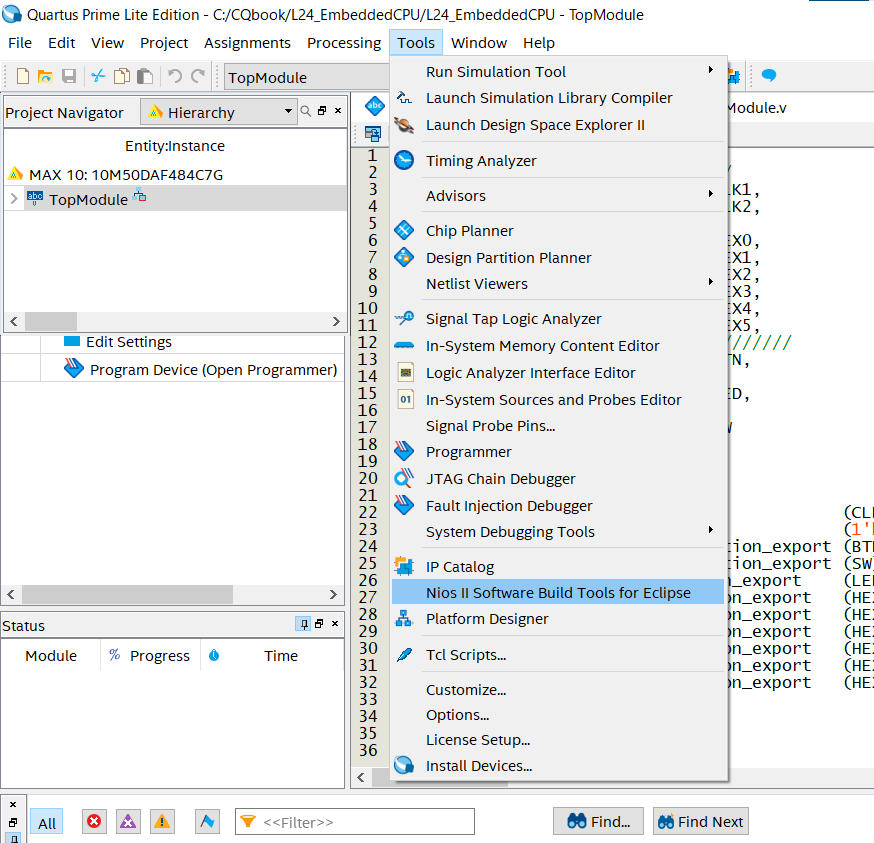Undock the Project Navigator panel
874x843 pixels.
click(322, 111)
